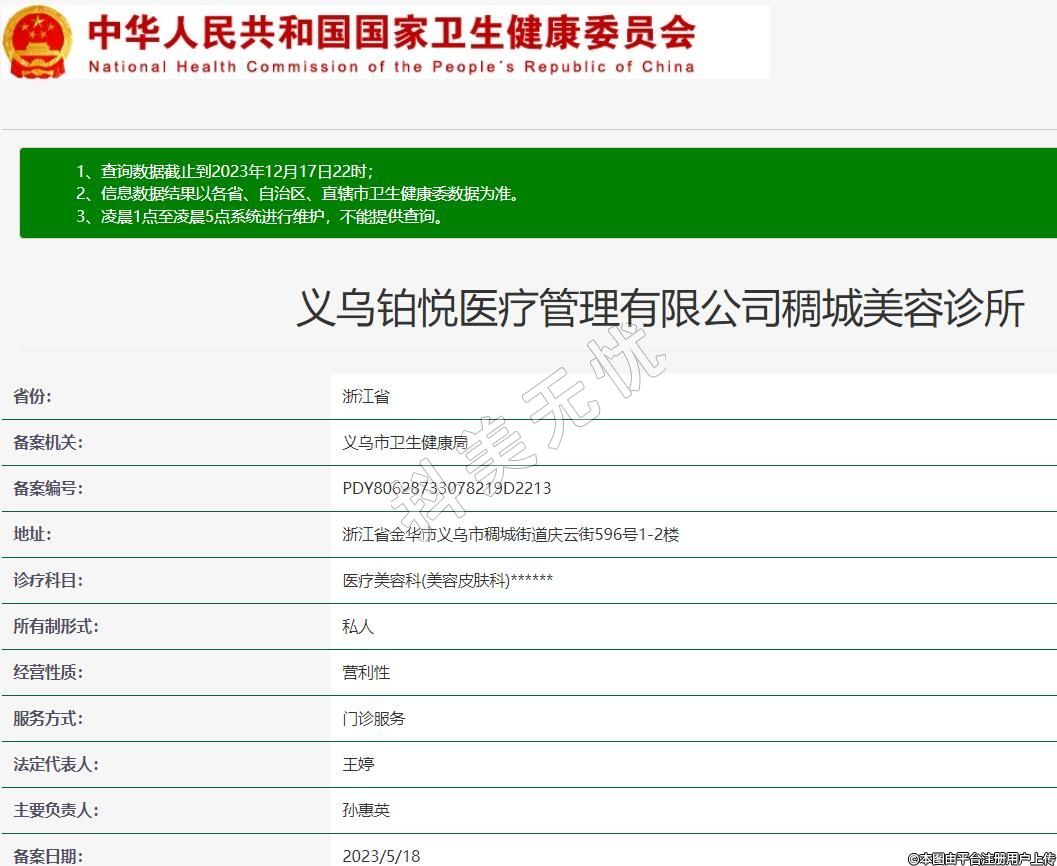Click the address value with 庆云街596号
The height and width of the screenshot is (866, 1057).
click(510, 535)
